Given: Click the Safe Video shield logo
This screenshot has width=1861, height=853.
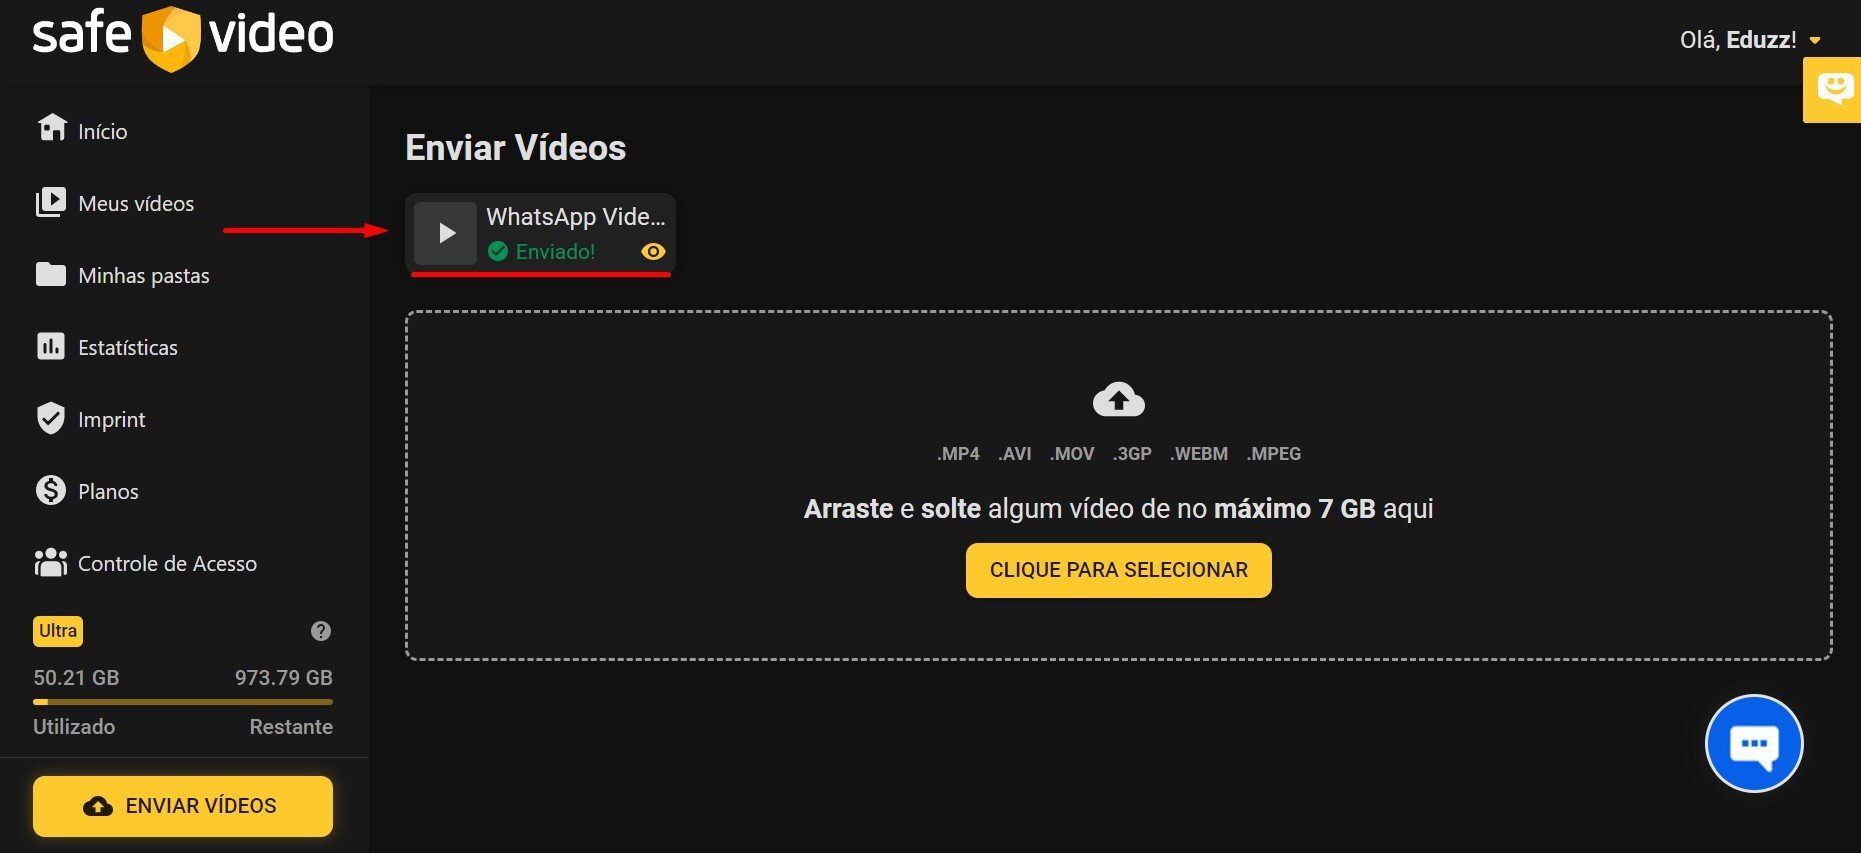Looking at the screenshot, I should [x=171, y=39].
